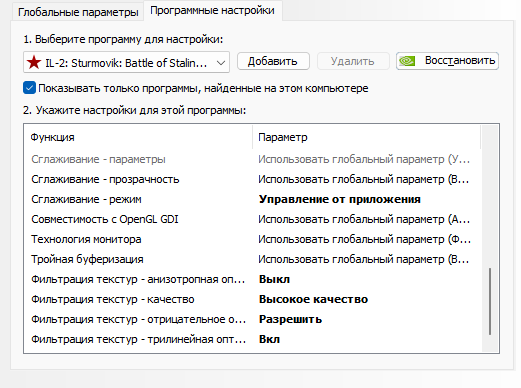
Task: Select Фильтрация текстур - отрицательное отклонение row
Action: point(253,319)
